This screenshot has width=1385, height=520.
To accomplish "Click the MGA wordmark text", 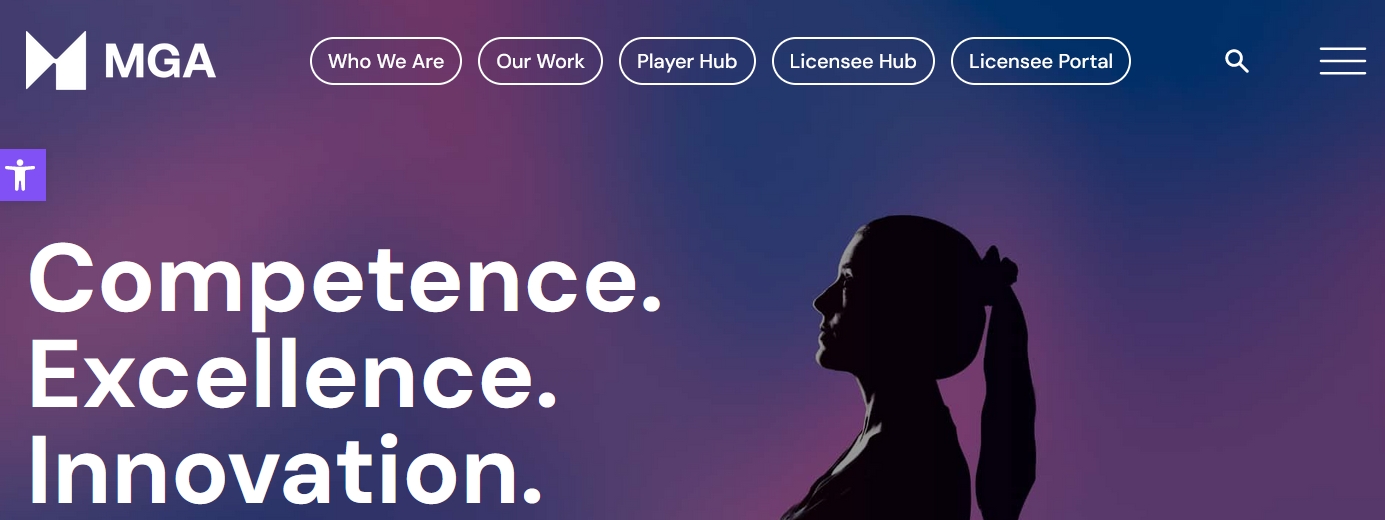I will [160, 63].
